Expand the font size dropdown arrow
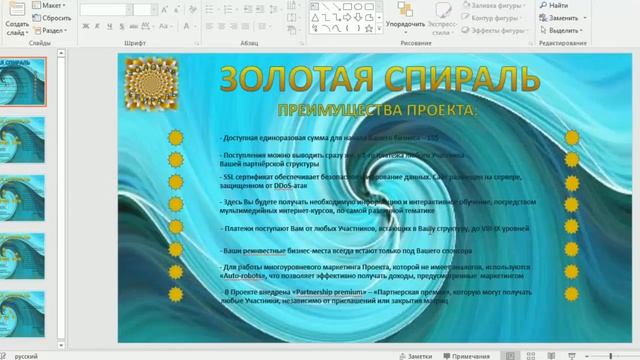 (x=154, y=9)
